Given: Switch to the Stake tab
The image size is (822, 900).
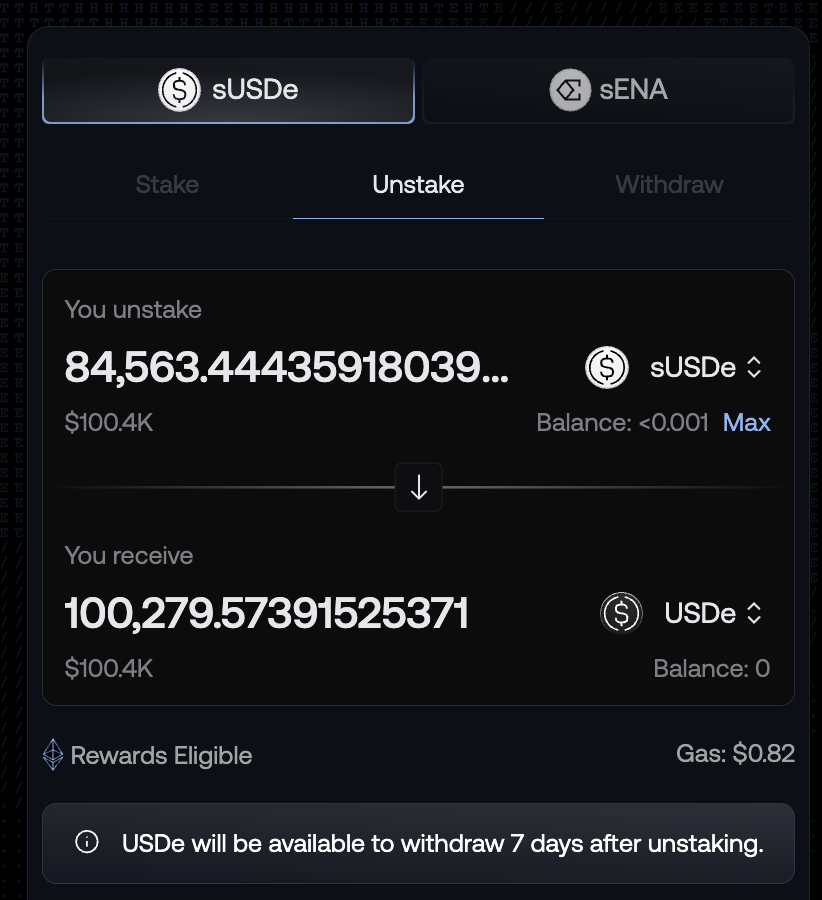Looking at the screenshot, I should 167,185.
